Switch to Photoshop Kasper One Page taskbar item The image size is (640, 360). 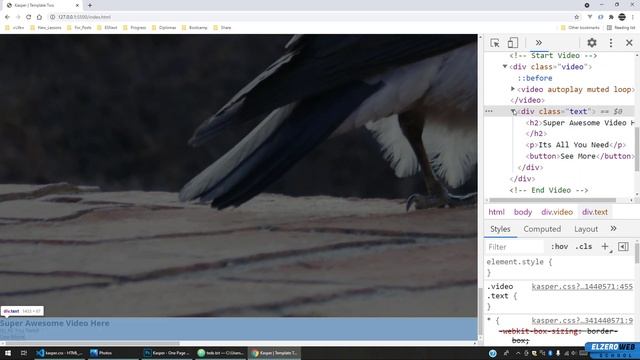pos(167,353)
